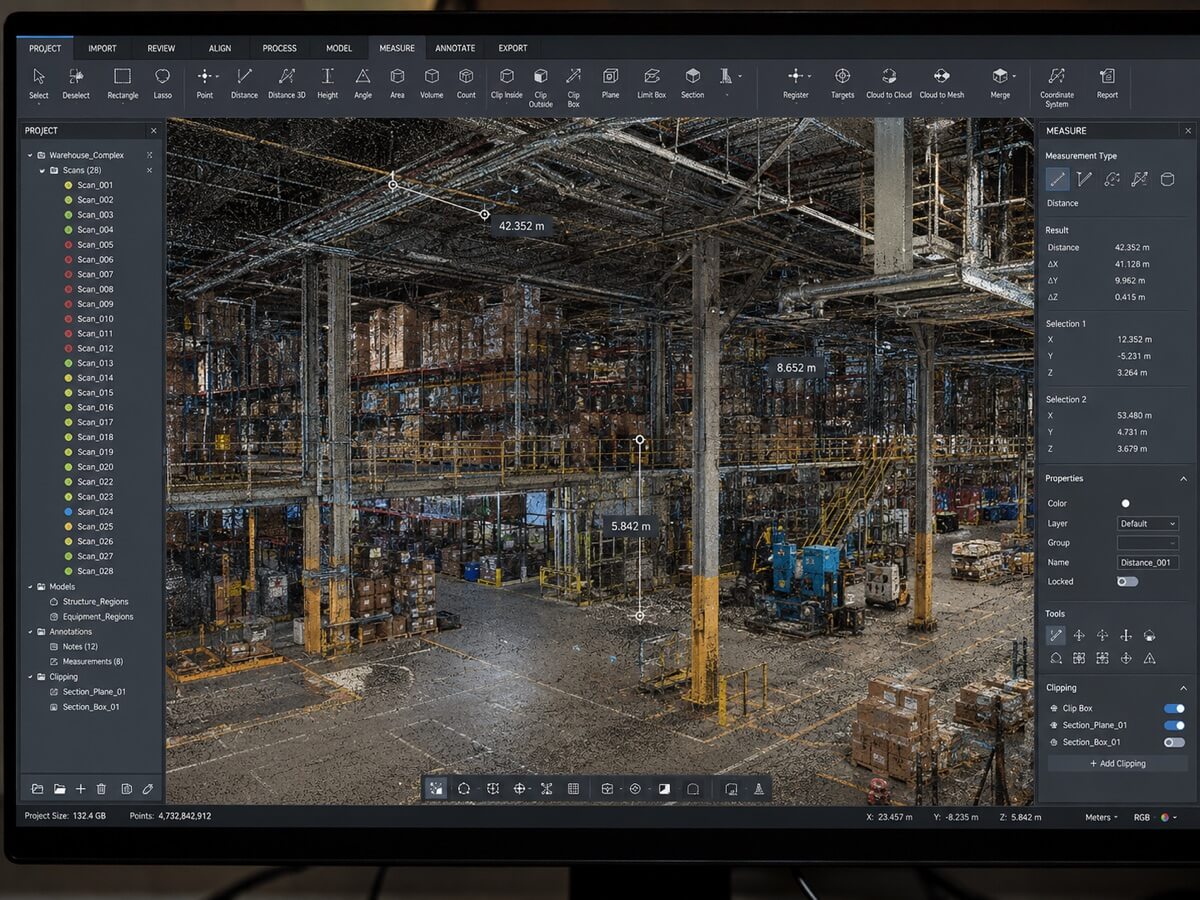Open the Meters units dropdown

tap(1102, 817)
